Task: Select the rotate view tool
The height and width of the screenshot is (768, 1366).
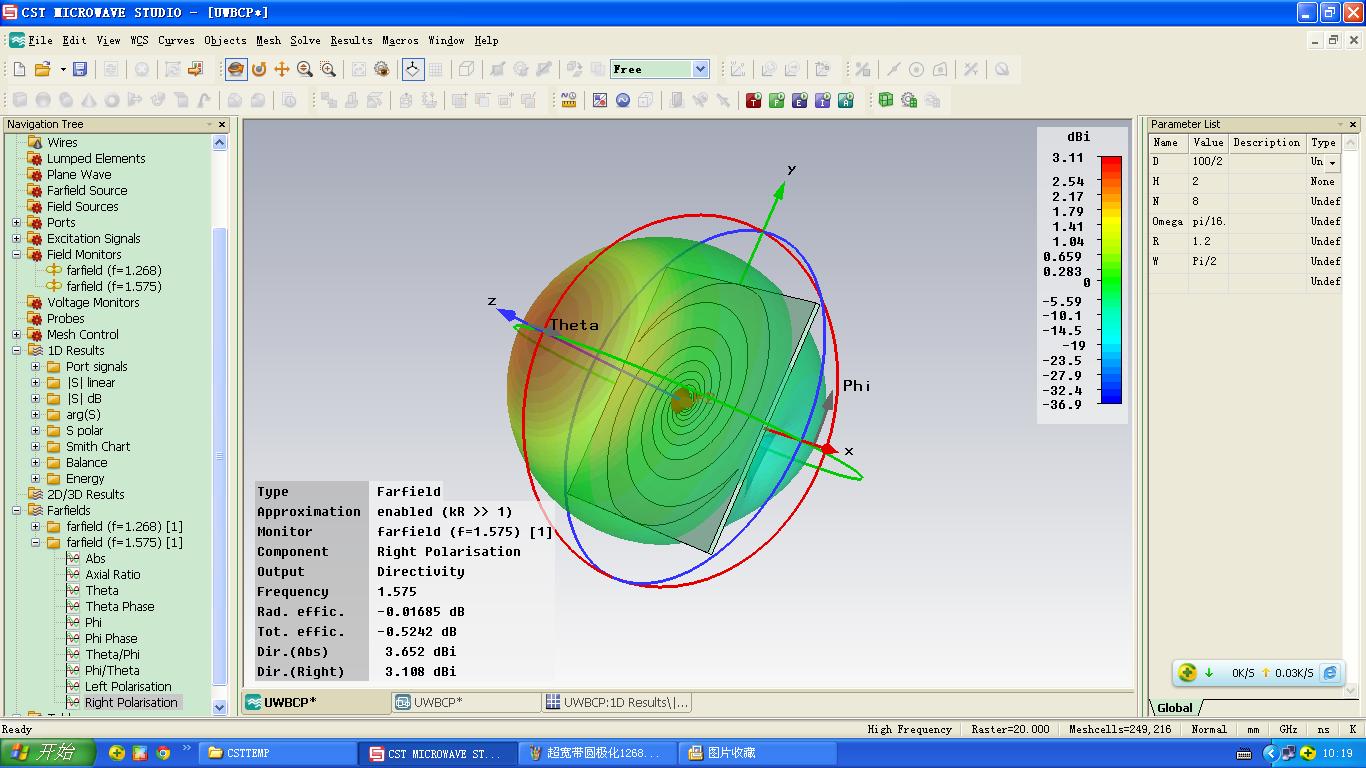Action: click(x=236, y=69)
